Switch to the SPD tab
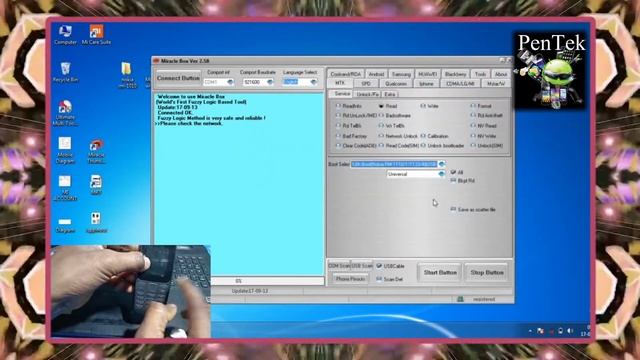Image resolution: width=640 pixels, height=360 pixels. (366, 83)
